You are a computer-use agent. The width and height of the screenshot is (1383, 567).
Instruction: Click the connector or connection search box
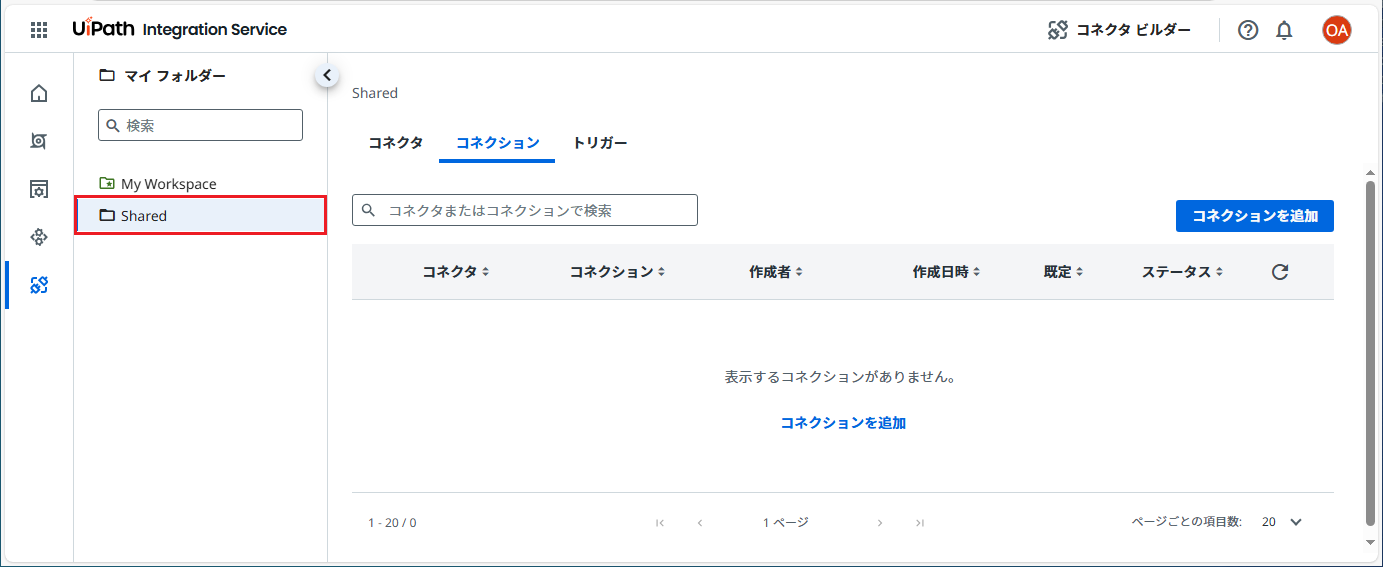coord(524,210)
